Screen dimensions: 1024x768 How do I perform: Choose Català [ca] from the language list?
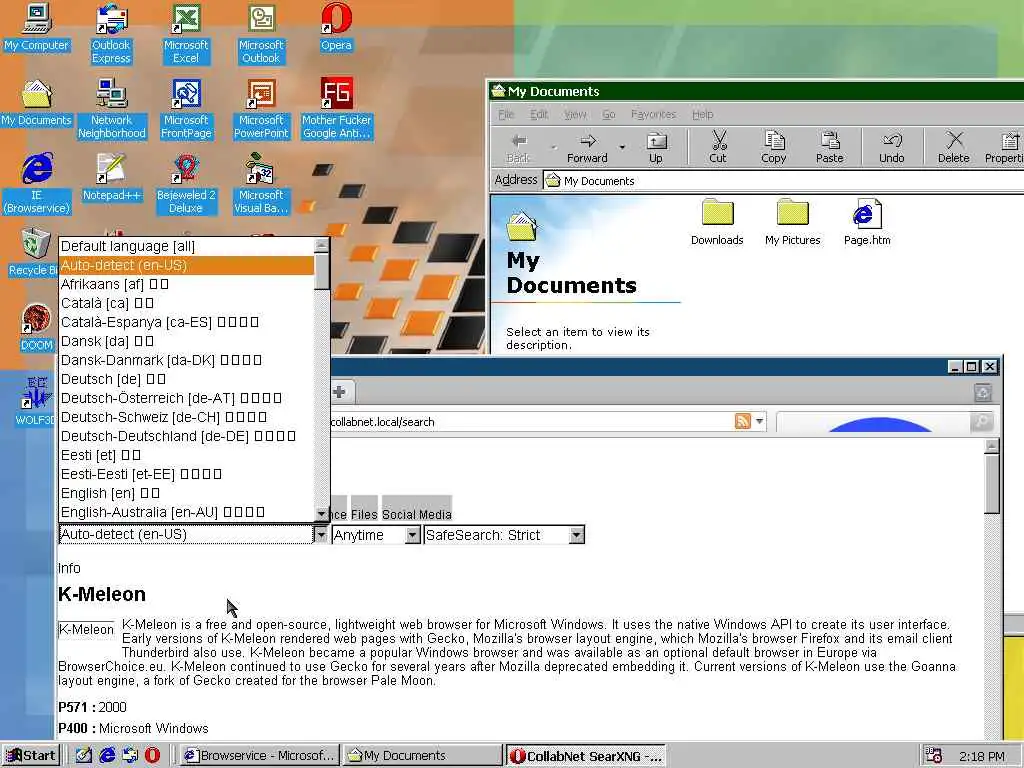click(x=186, y=303)
